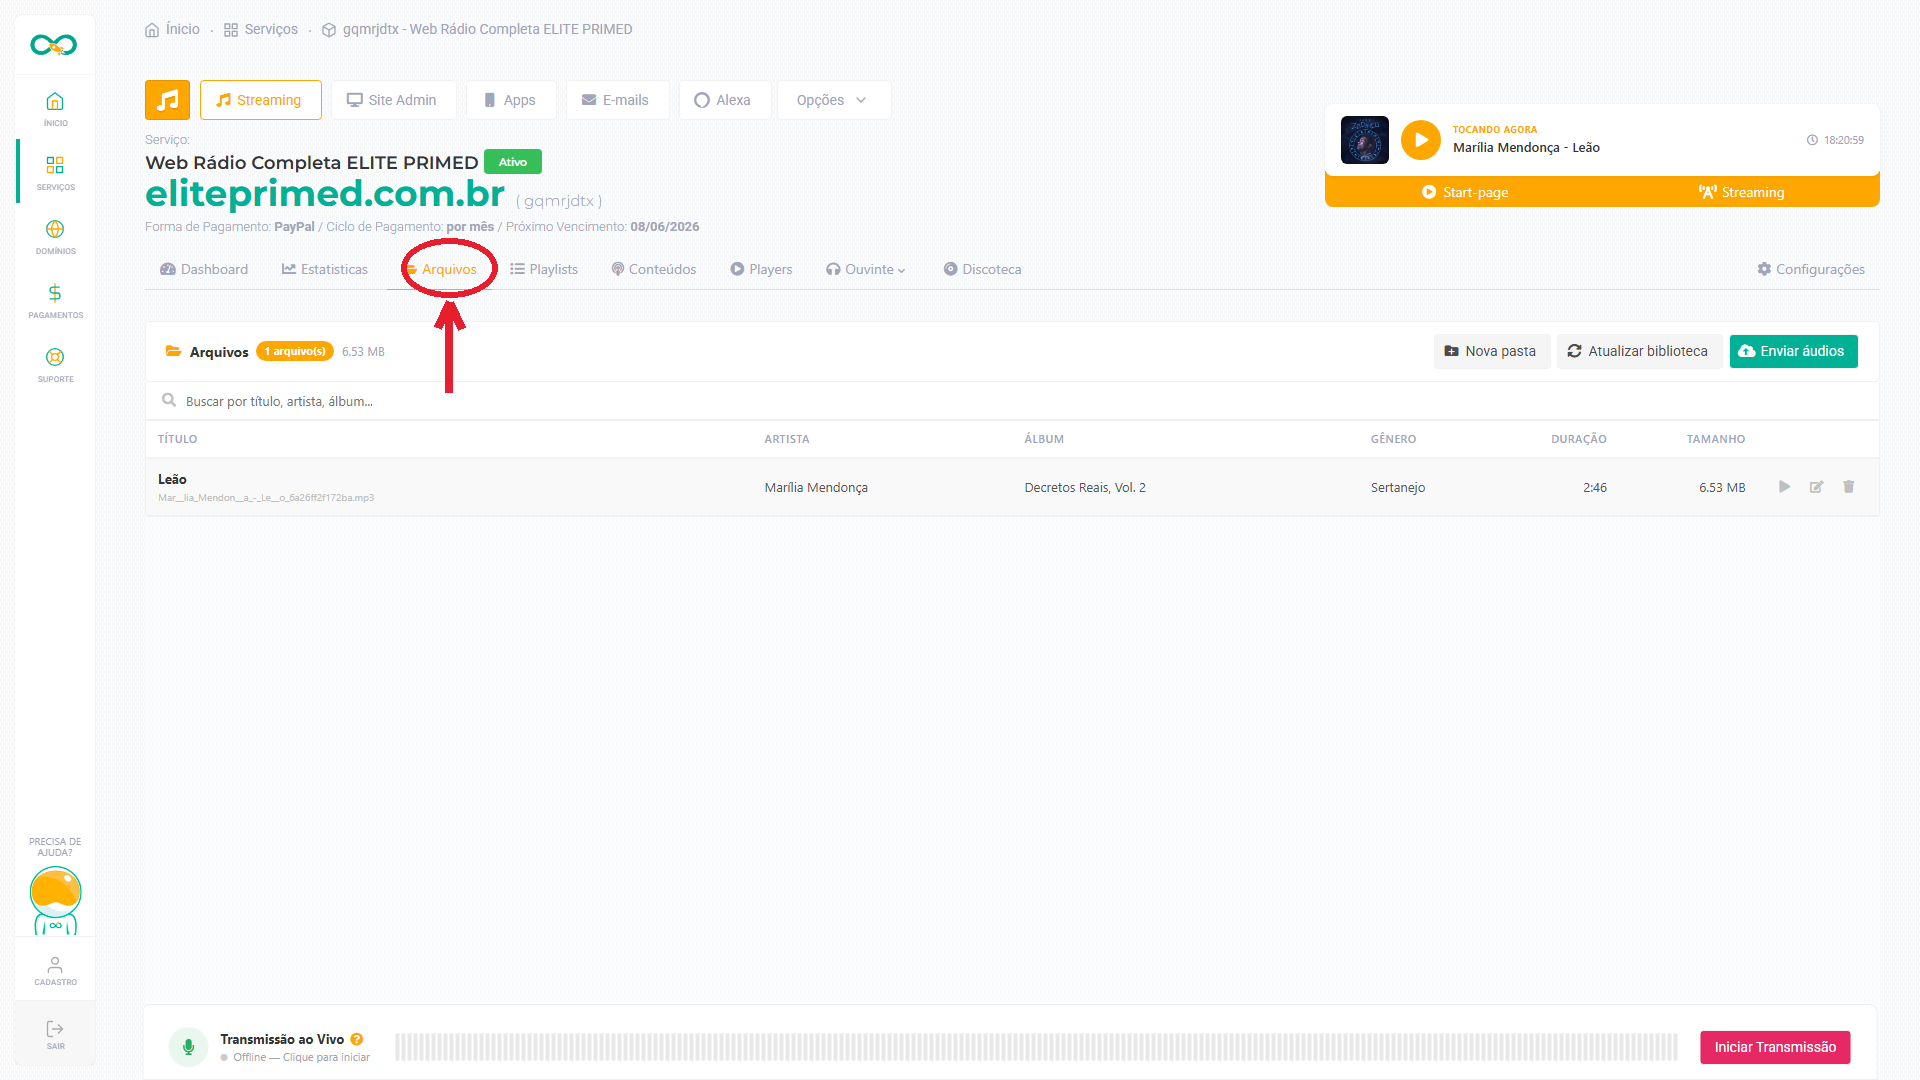Open Suporte in the sidebar
The image size is (1920, 1080).
coord(55,364)
